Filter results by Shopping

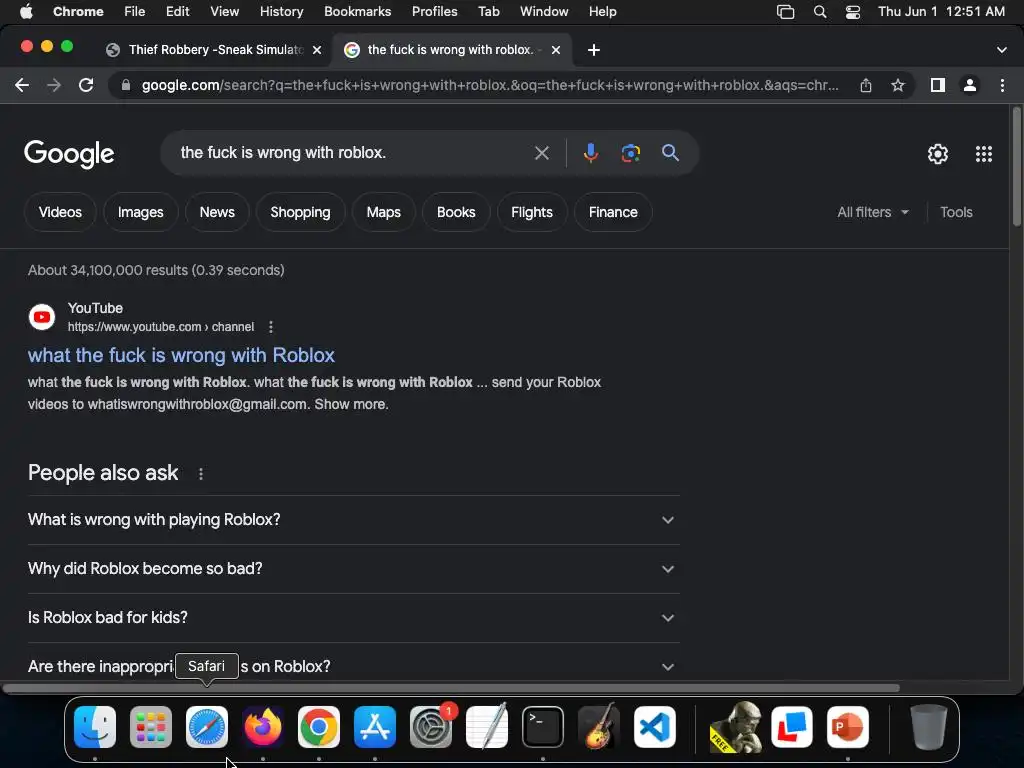coord(300,212)
